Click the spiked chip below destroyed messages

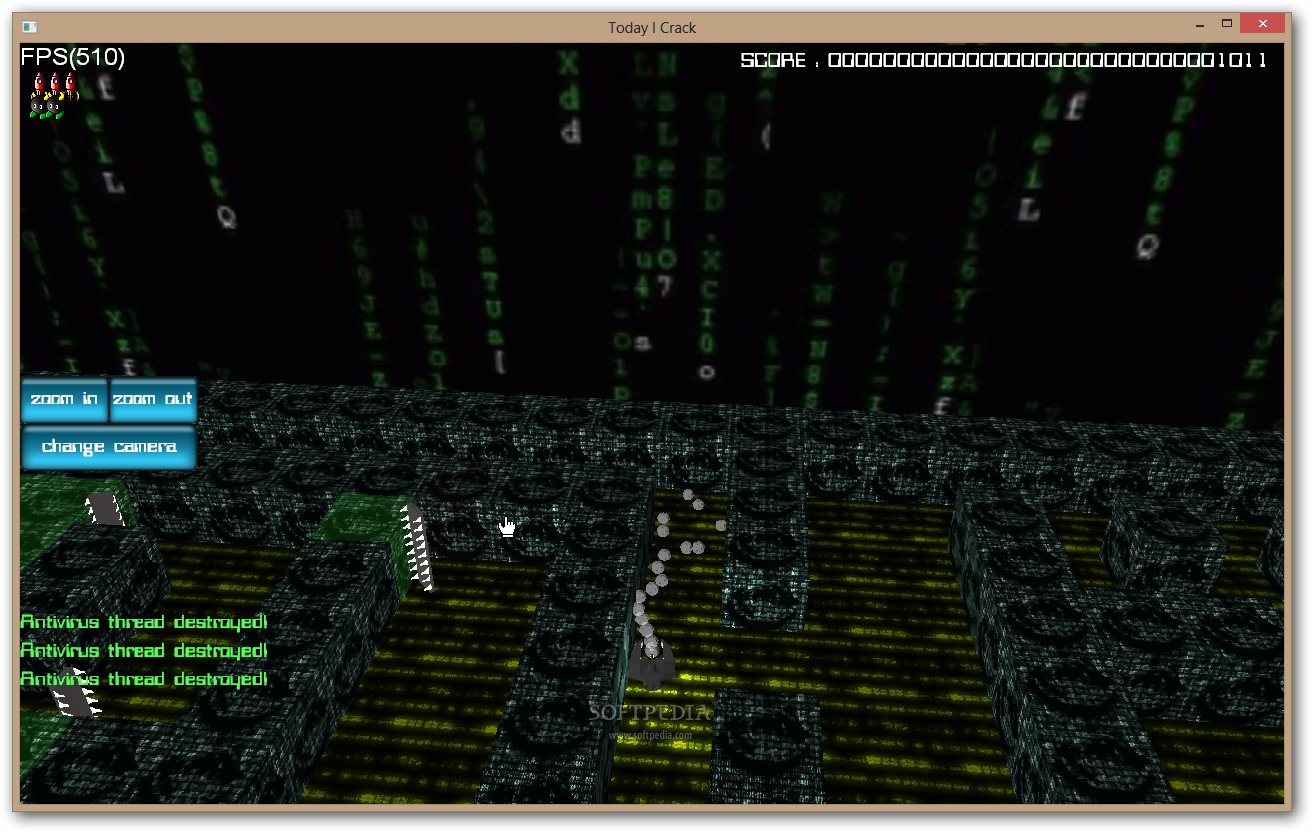coord(75,694)
